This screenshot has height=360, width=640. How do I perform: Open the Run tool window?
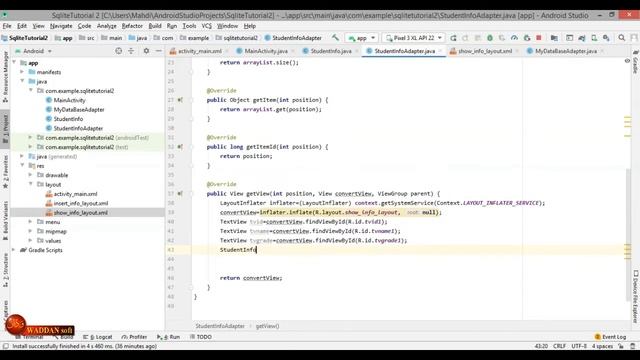169,337
